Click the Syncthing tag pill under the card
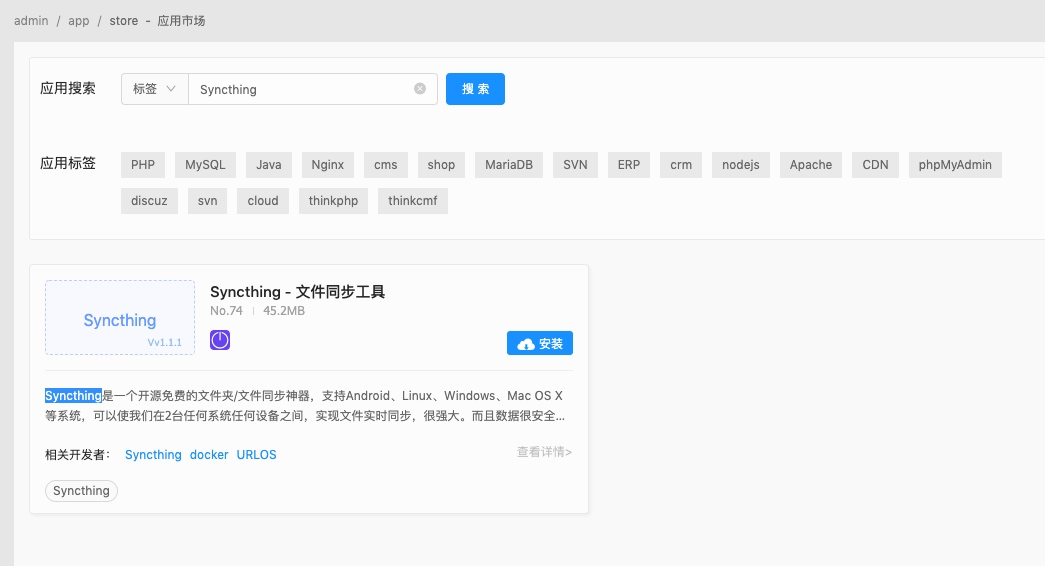 pyautogui.click(x=81, y=491)
